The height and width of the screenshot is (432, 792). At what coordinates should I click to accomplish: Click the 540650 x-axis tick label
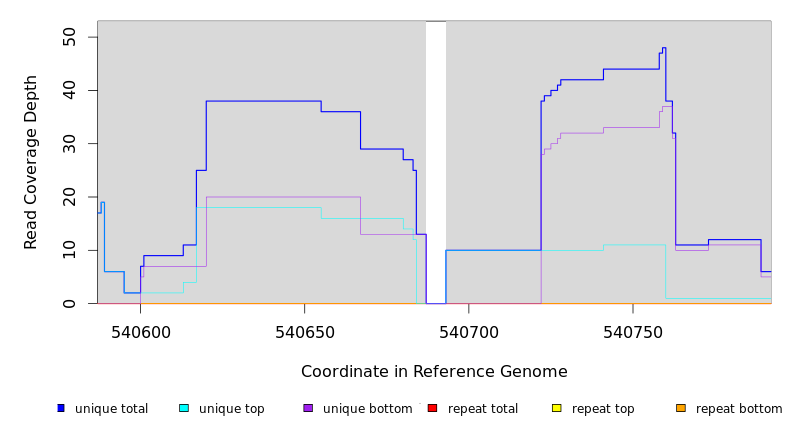pos(304,331)
